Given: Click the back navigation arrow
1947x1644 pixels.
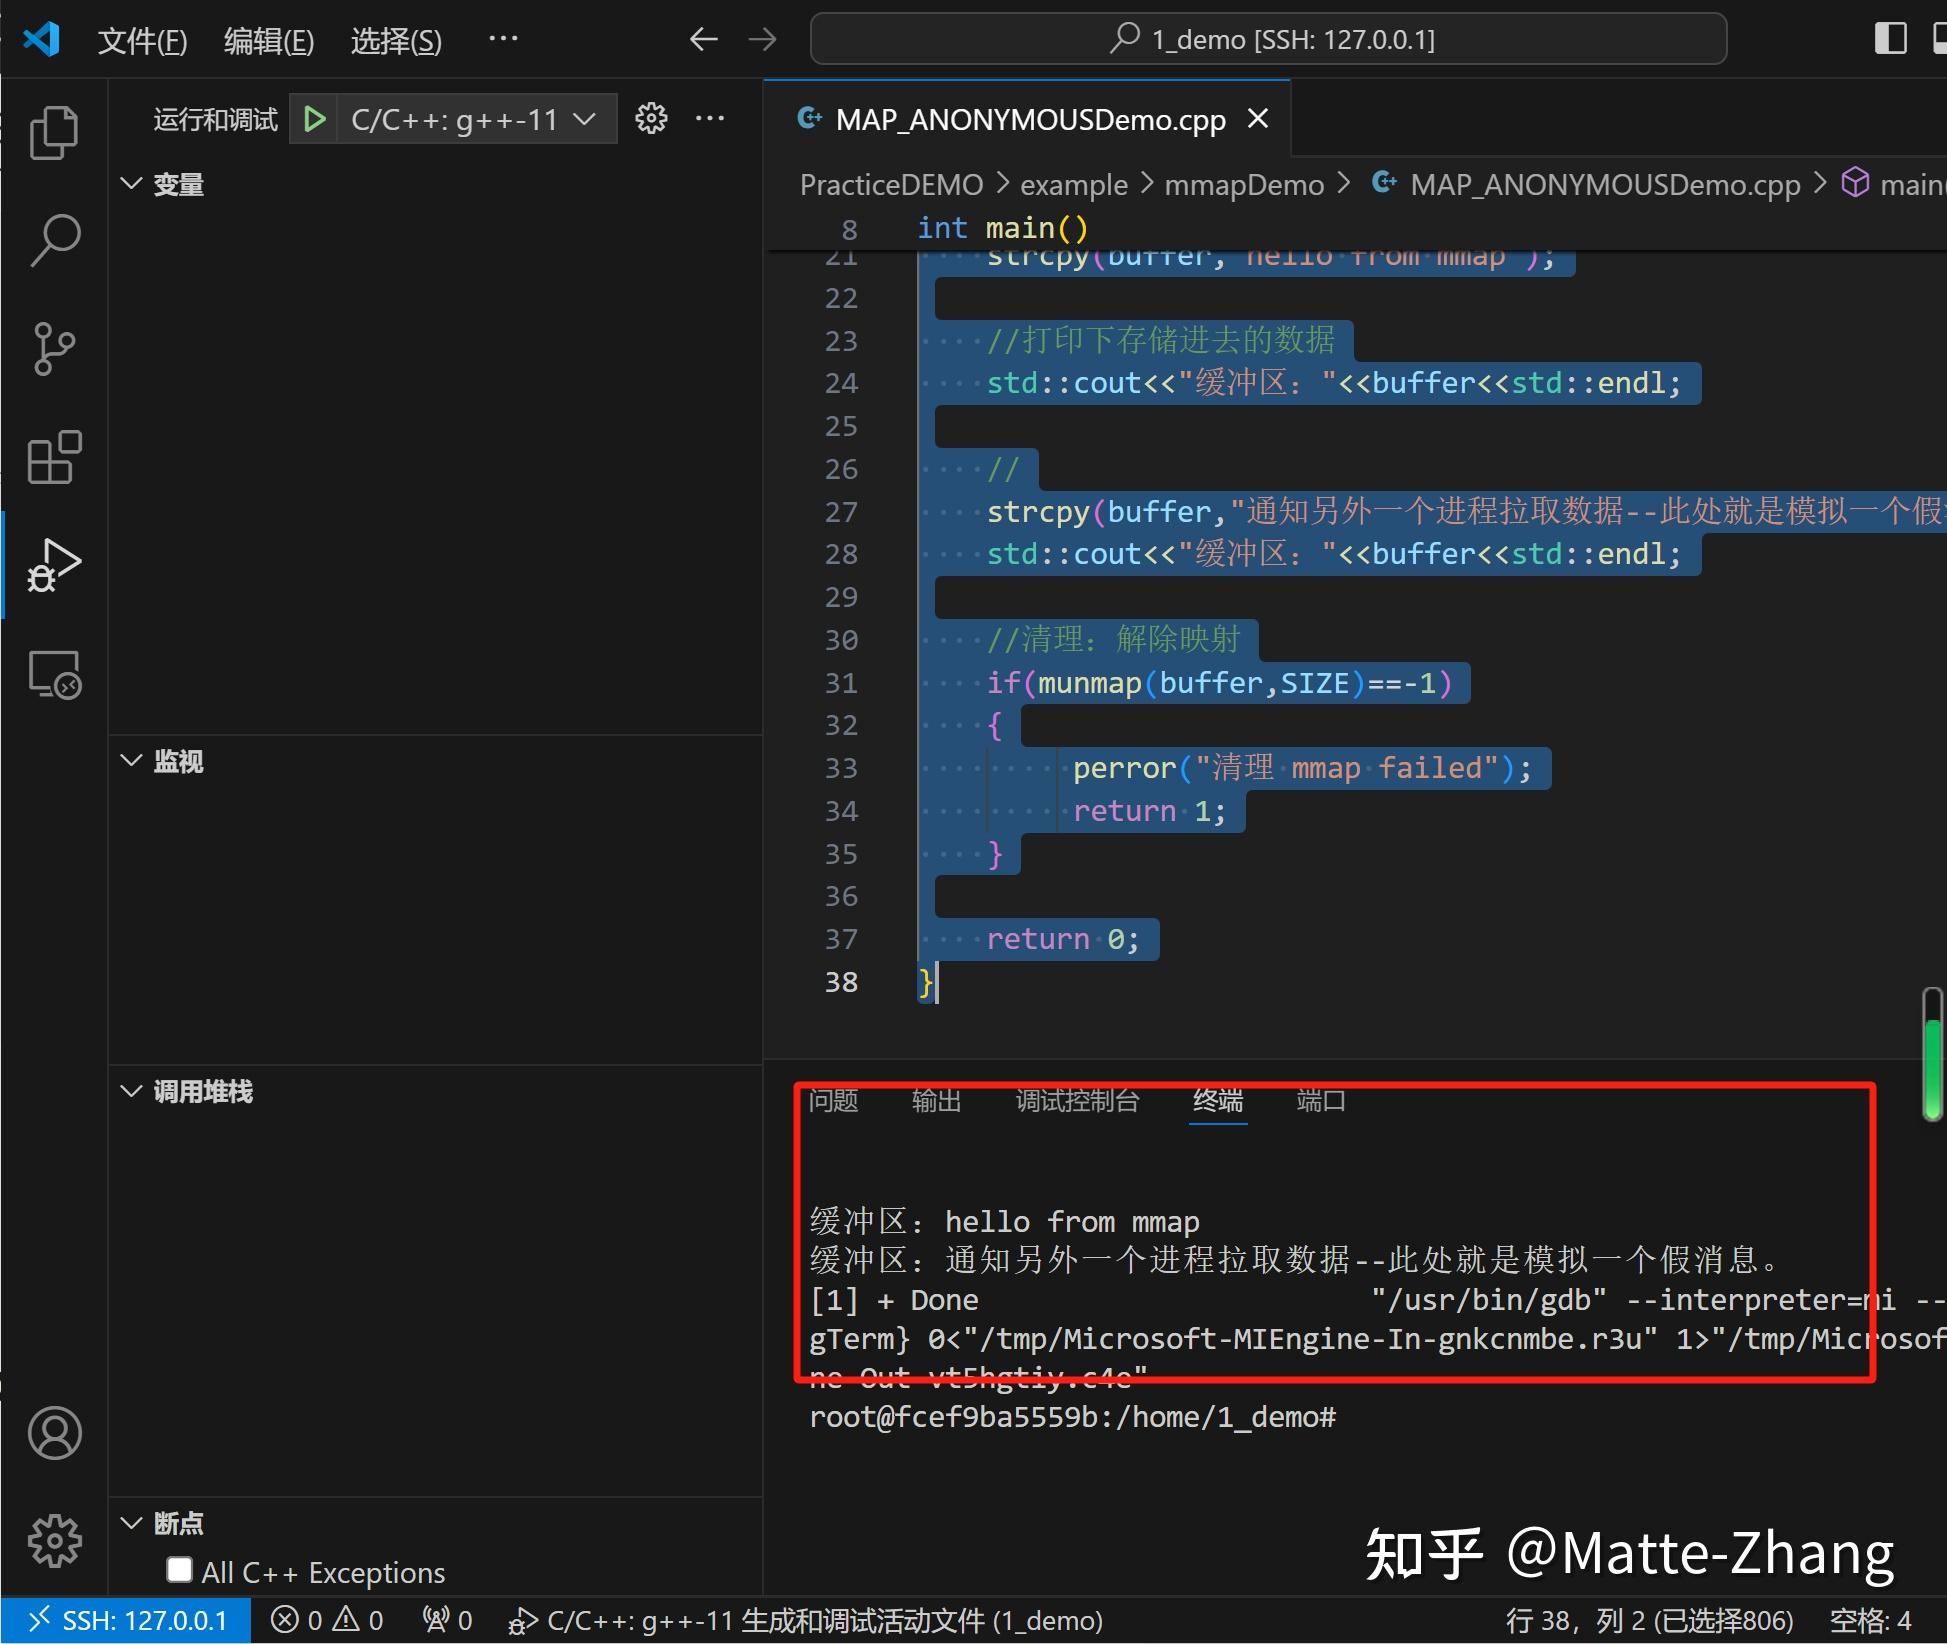Looking at the screenshot, I should (703, 38).
